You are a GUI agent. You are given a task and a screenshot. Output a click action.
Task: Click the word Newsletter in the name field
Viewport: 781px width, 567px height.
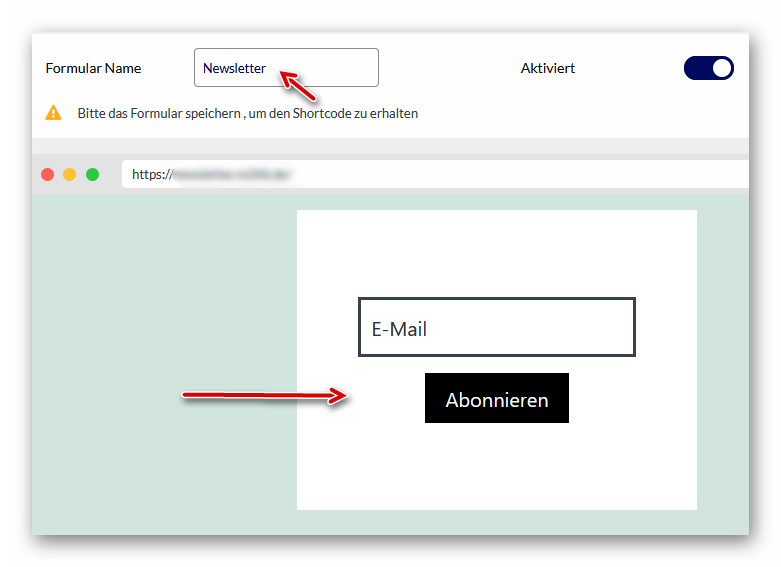tap(234, 69)
